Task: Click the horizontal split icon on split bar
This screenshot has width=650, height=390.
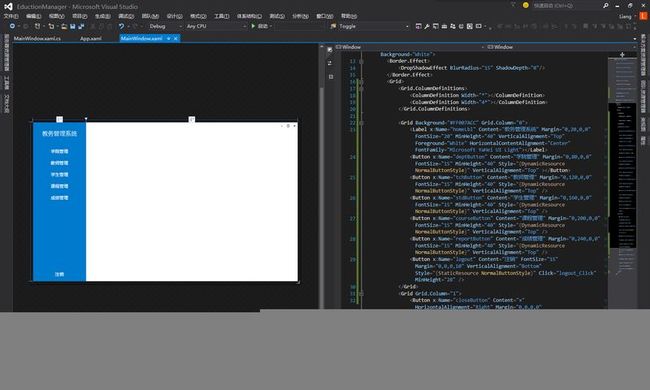Action: coord(330,77)
